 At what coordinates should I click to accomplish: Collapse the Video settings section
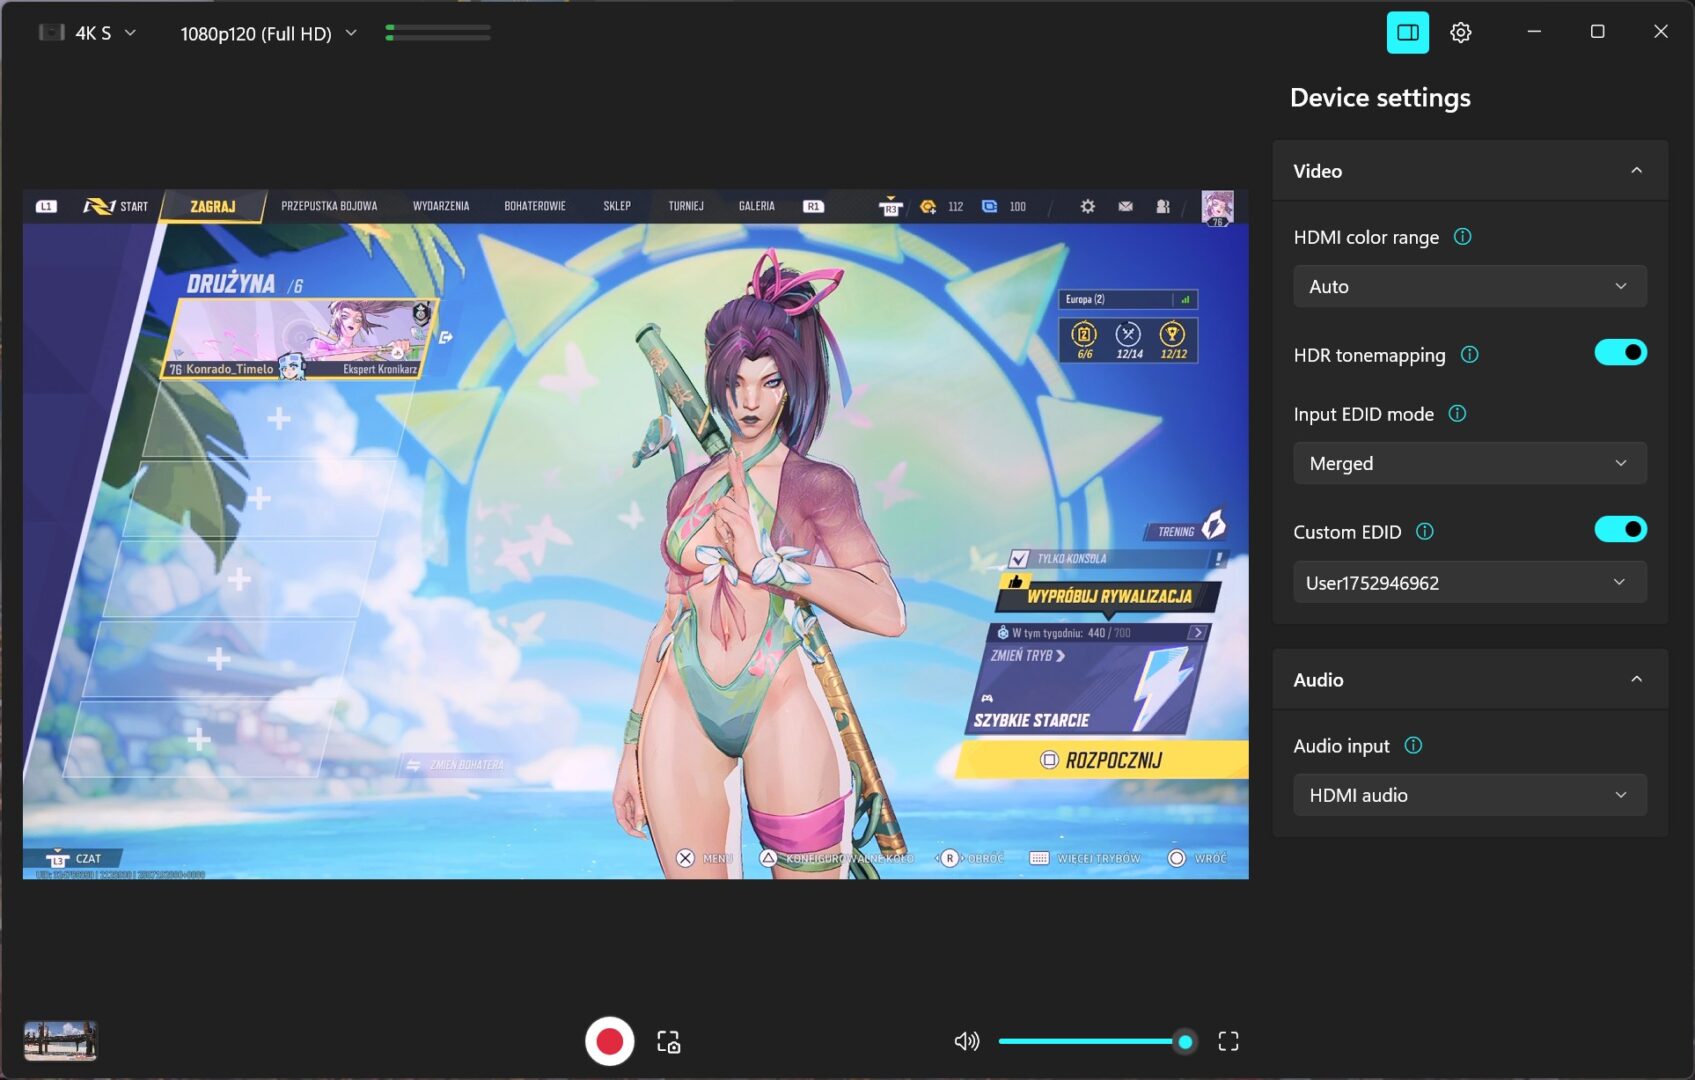[x=1636, y=171]
